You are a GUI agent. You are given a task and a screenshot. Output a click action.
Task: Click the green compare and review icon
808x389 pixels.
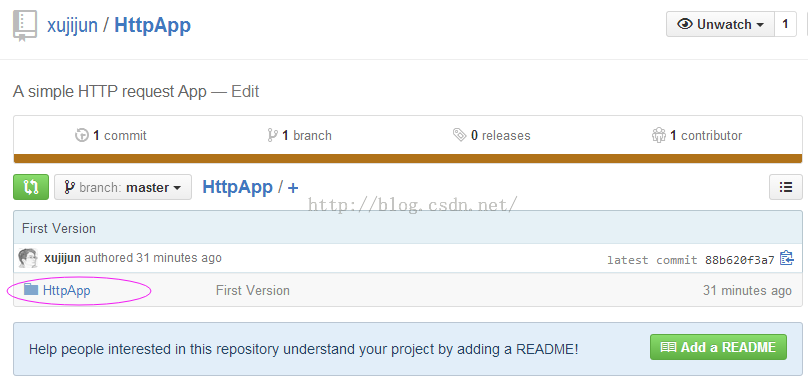pyautogui.click(x=31, y=187)
